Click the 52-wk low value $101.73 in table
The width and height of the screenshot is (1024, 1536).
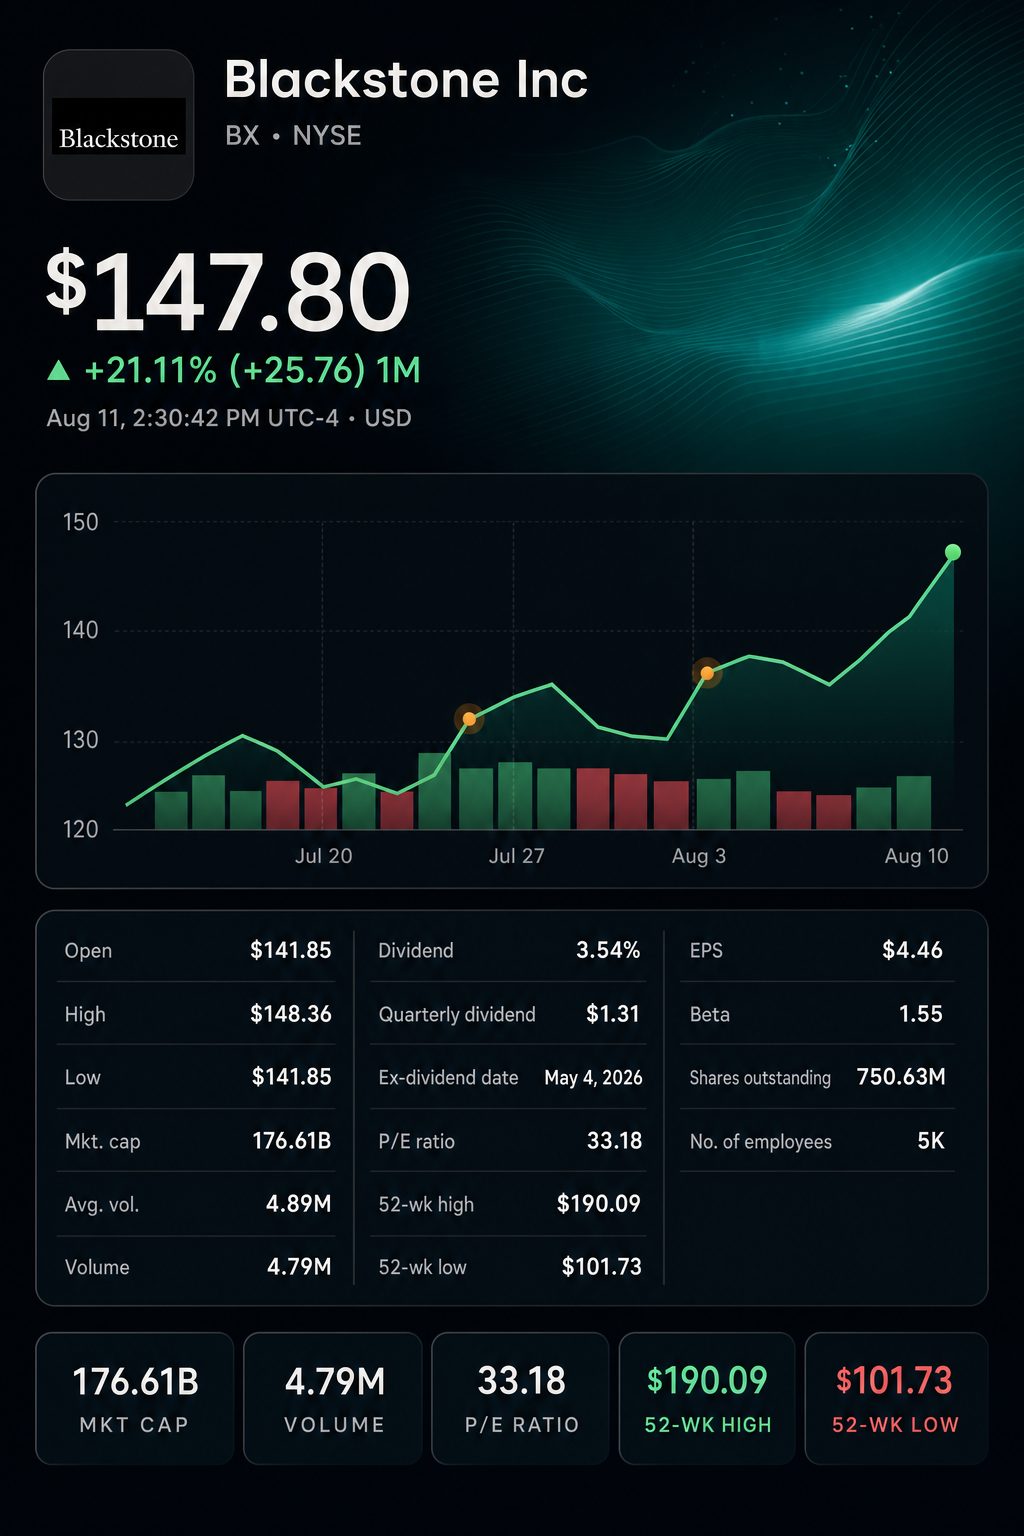click(601, 1267)
